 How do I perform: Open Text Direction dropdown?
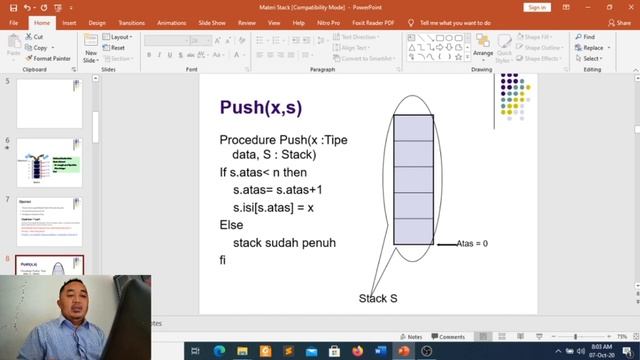tap(356, 37)
